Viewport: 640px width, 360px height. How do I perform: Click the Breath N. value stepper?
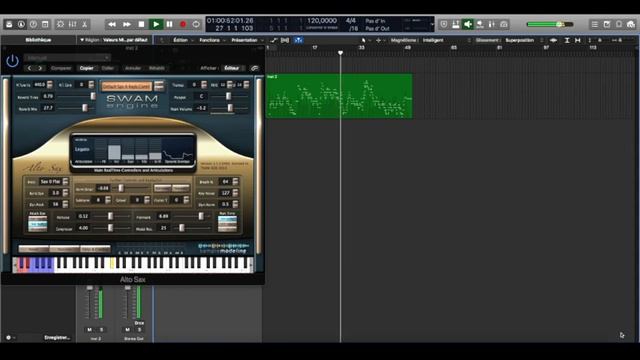235,181
